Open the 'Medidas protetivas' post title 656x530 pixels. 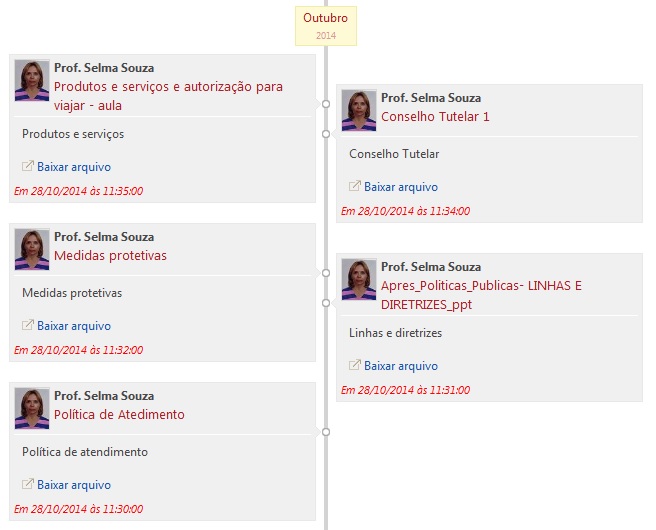tap(110, 255)
